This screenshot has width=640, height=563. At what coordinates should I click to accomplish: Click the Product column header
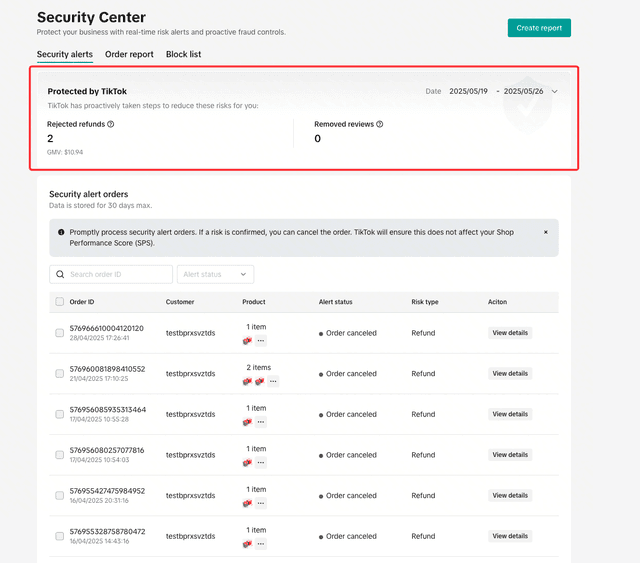coord(254,302)
